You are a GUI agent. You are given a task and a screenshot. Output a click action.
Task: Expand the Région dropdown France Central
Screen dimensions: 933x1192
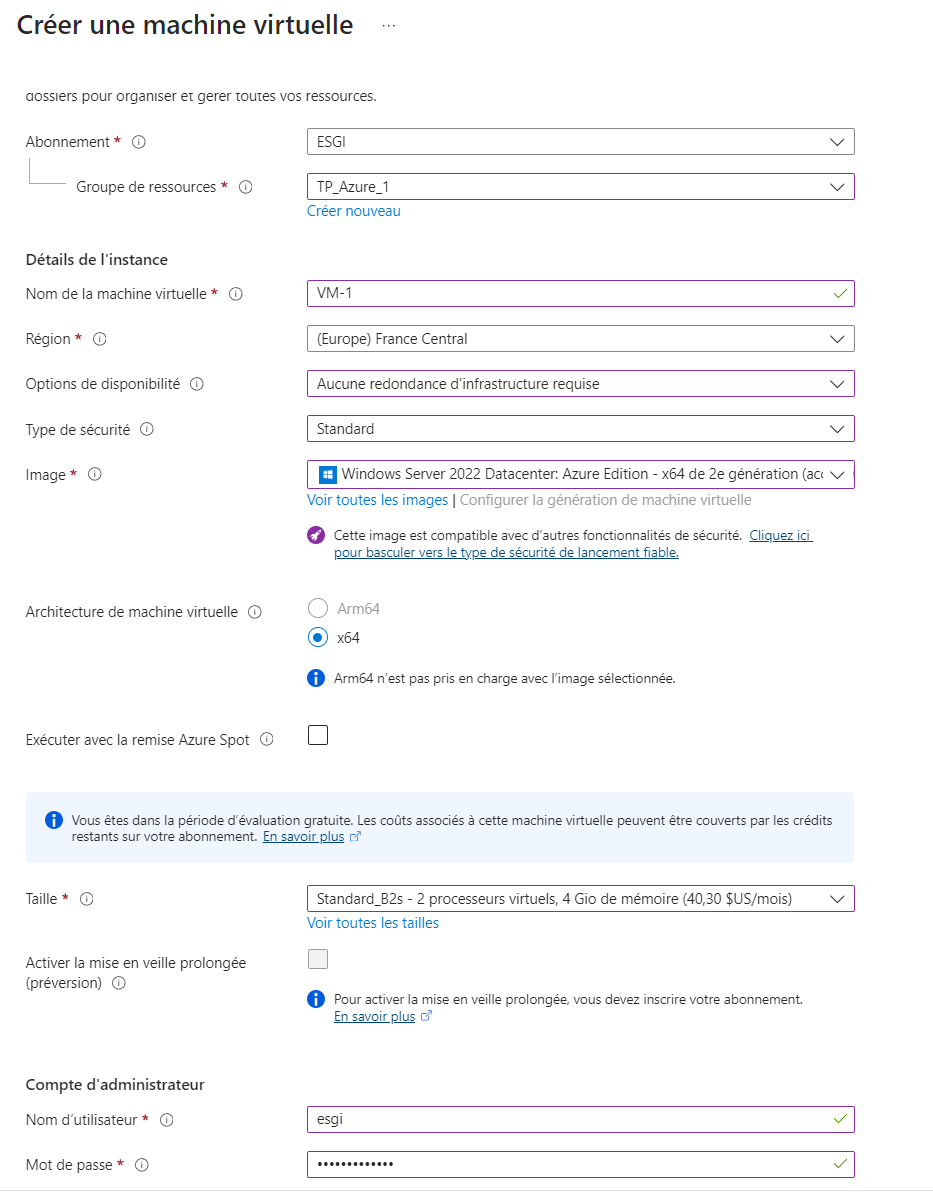[580, 339]
